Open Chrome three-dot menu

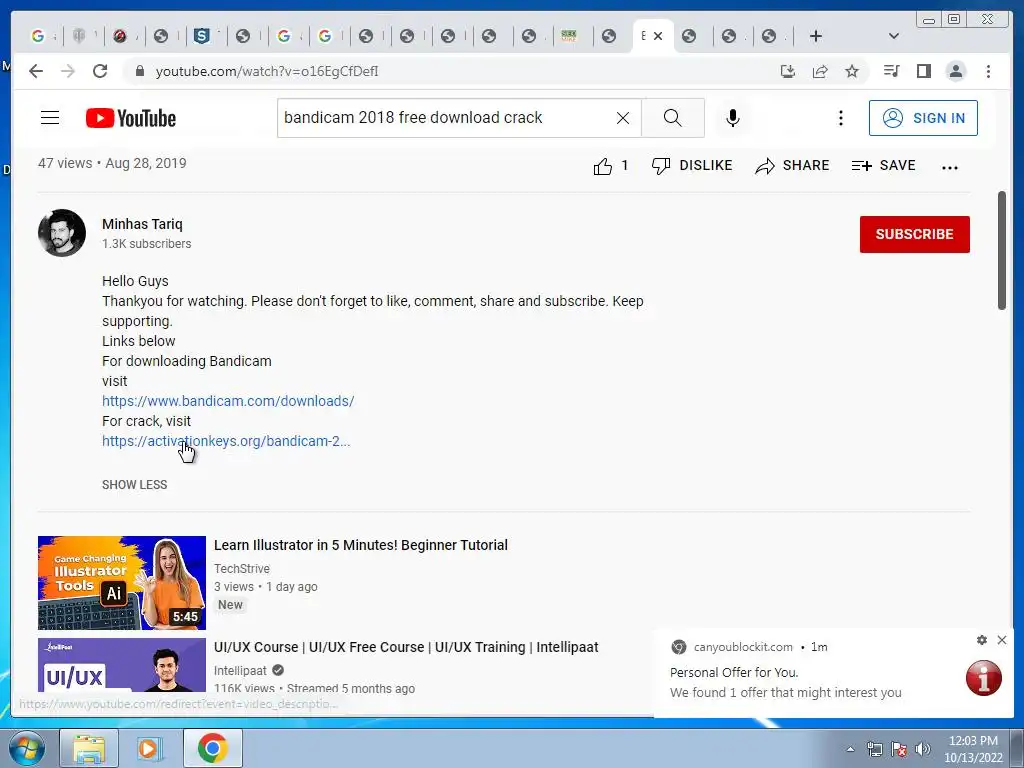(x=988, y=71)
